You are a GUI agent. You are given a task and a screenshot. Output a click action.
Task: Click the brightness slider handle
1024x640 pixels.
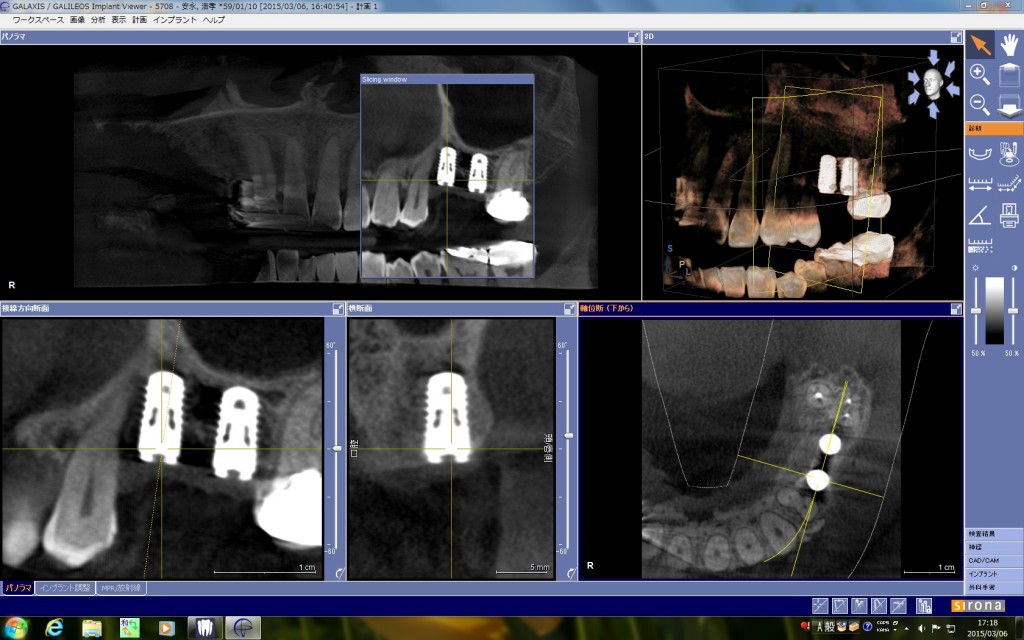click(976, 311)
